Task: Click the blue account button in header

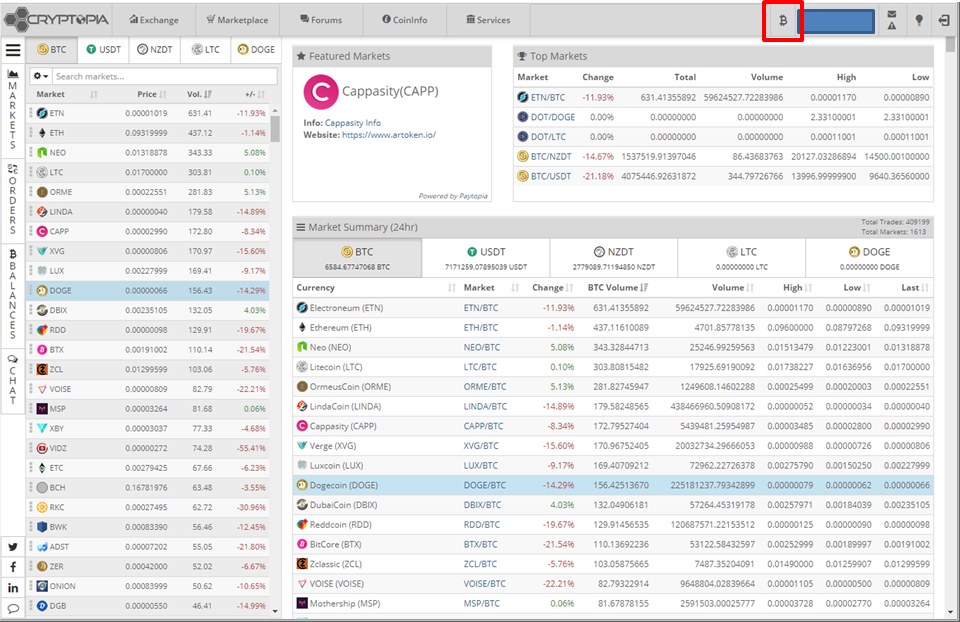Action: tap(836, 21)
